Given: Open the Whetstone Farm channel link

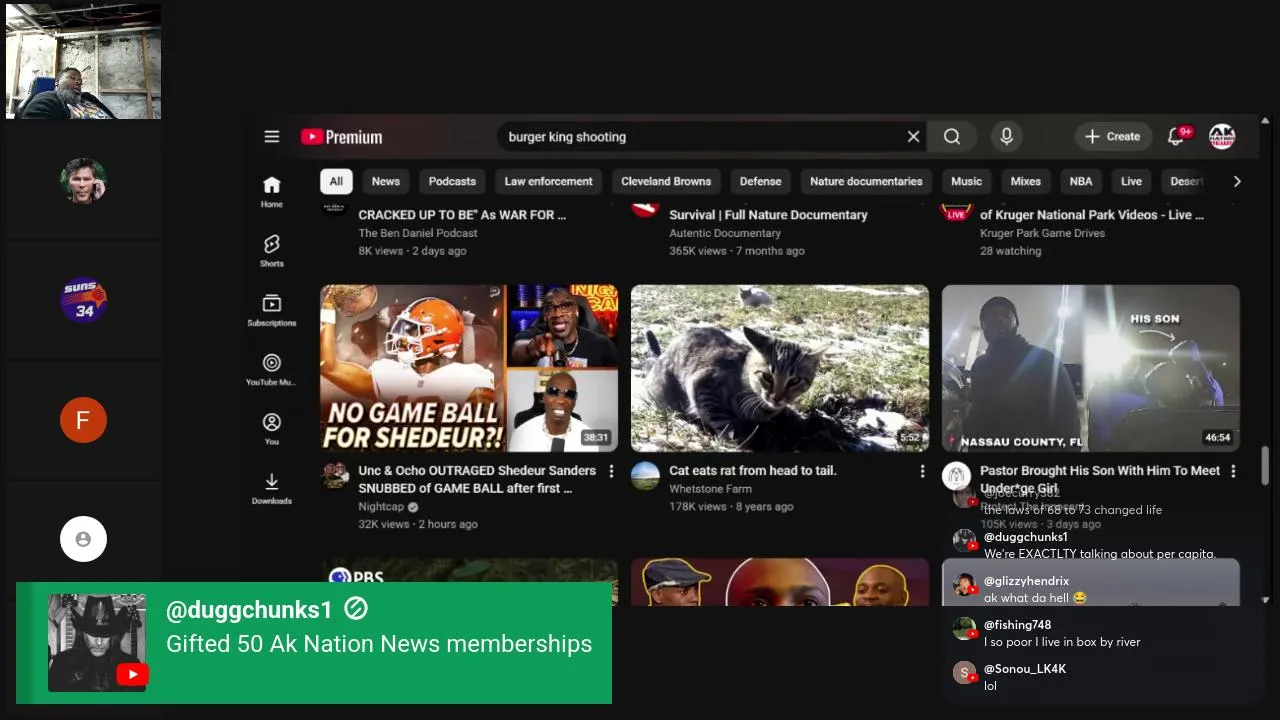Looking at the screenshot, I should click(710, 489).
